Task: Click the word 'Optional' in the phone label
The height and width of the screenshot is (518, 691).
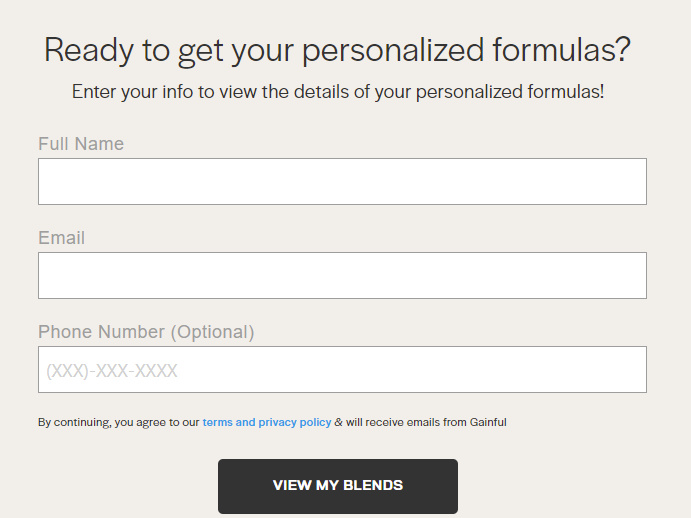Action: click(x=212, y=332)
